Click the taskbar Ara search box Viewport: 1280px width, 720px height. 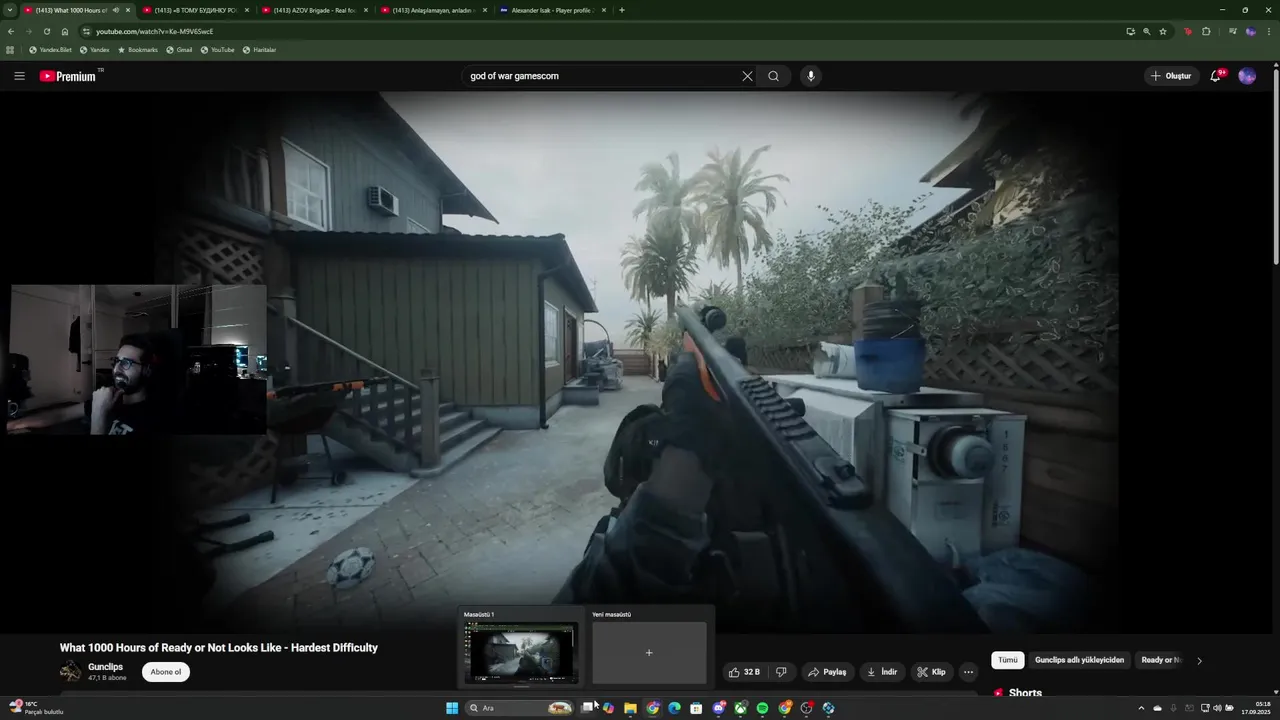(520, 708)
